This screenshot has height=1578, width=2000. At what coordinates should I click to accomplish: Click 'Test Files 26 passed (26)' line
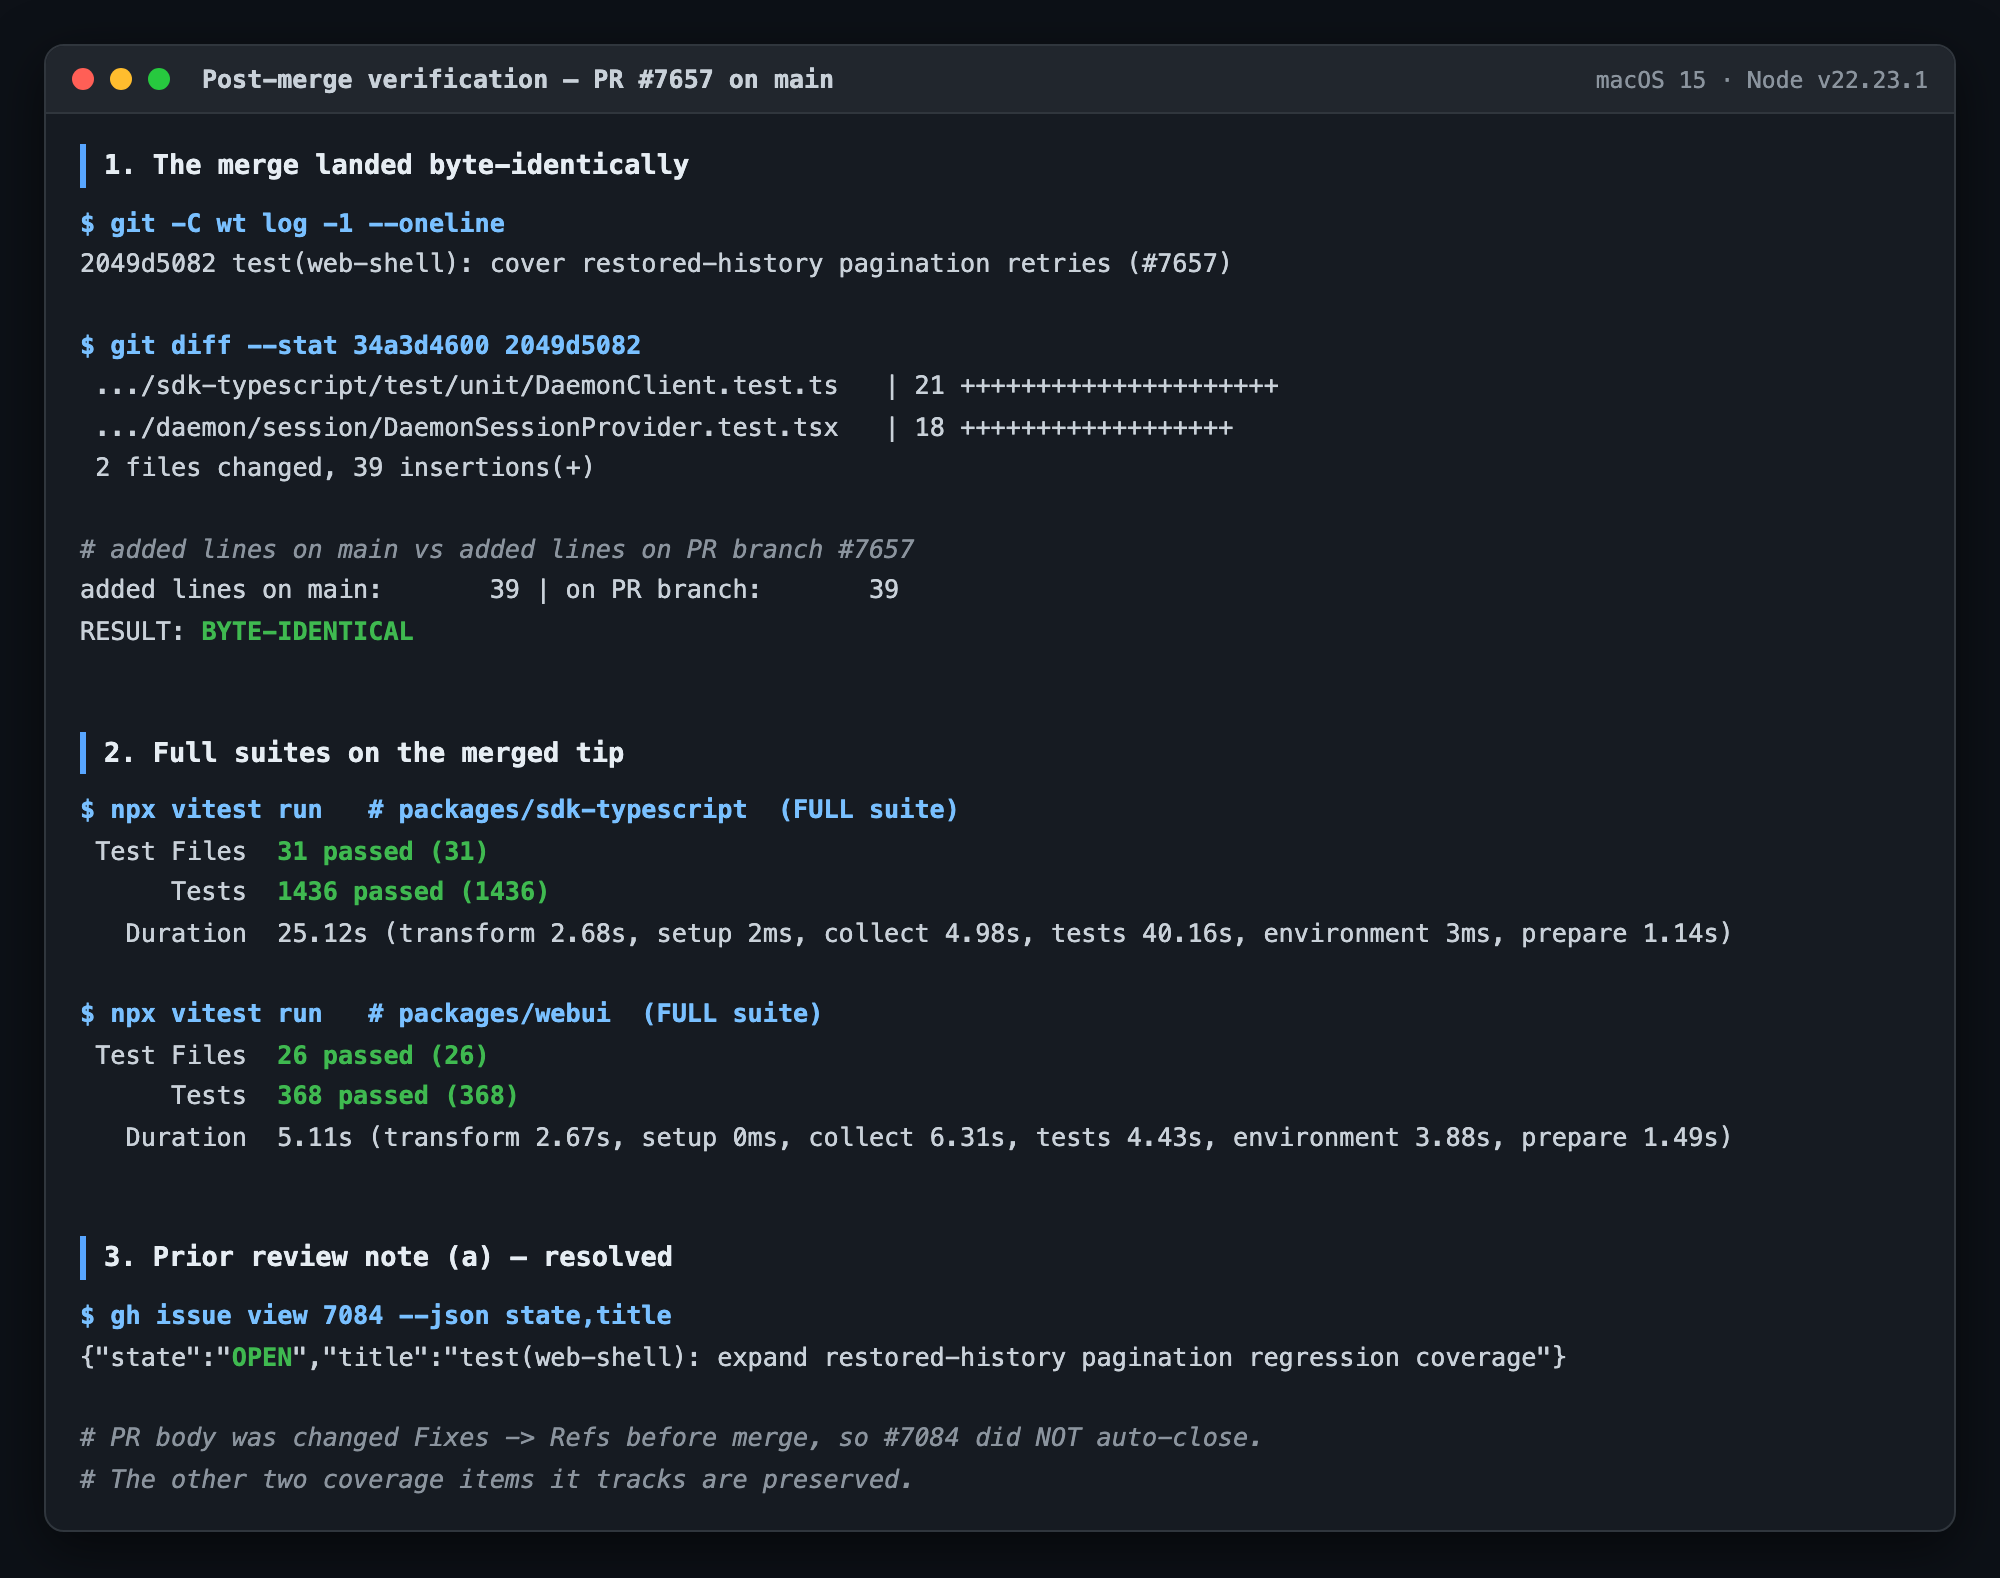pyautogui.click(x=291, y=1055)
